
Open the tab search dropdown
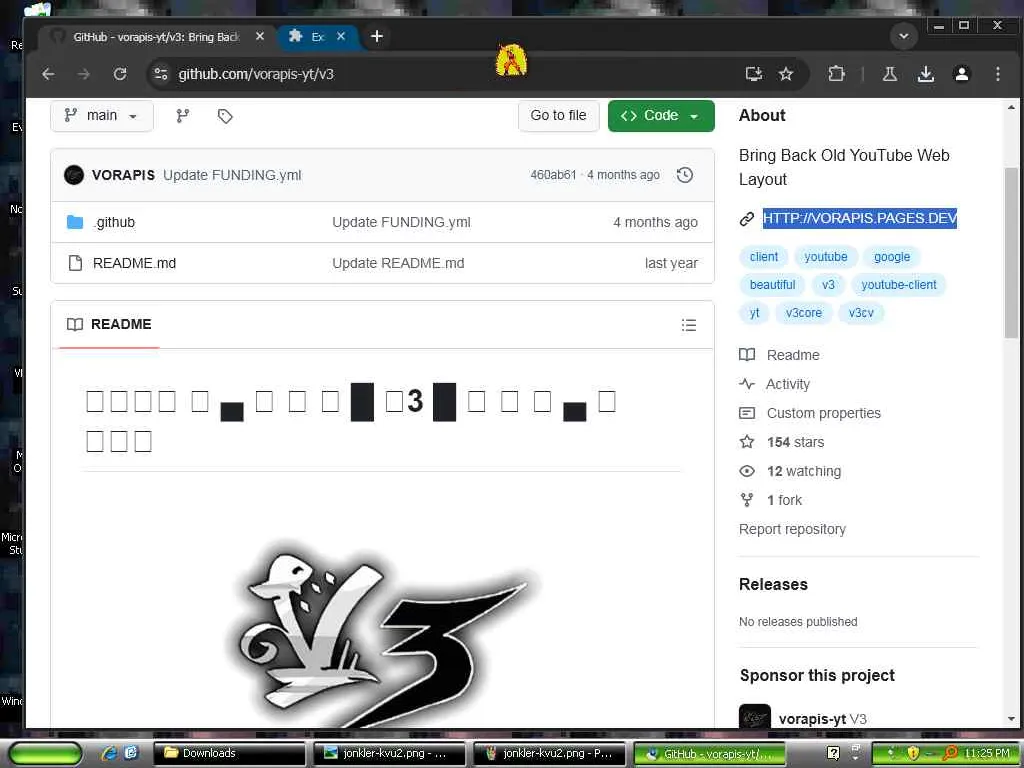(x=904, y=37)
